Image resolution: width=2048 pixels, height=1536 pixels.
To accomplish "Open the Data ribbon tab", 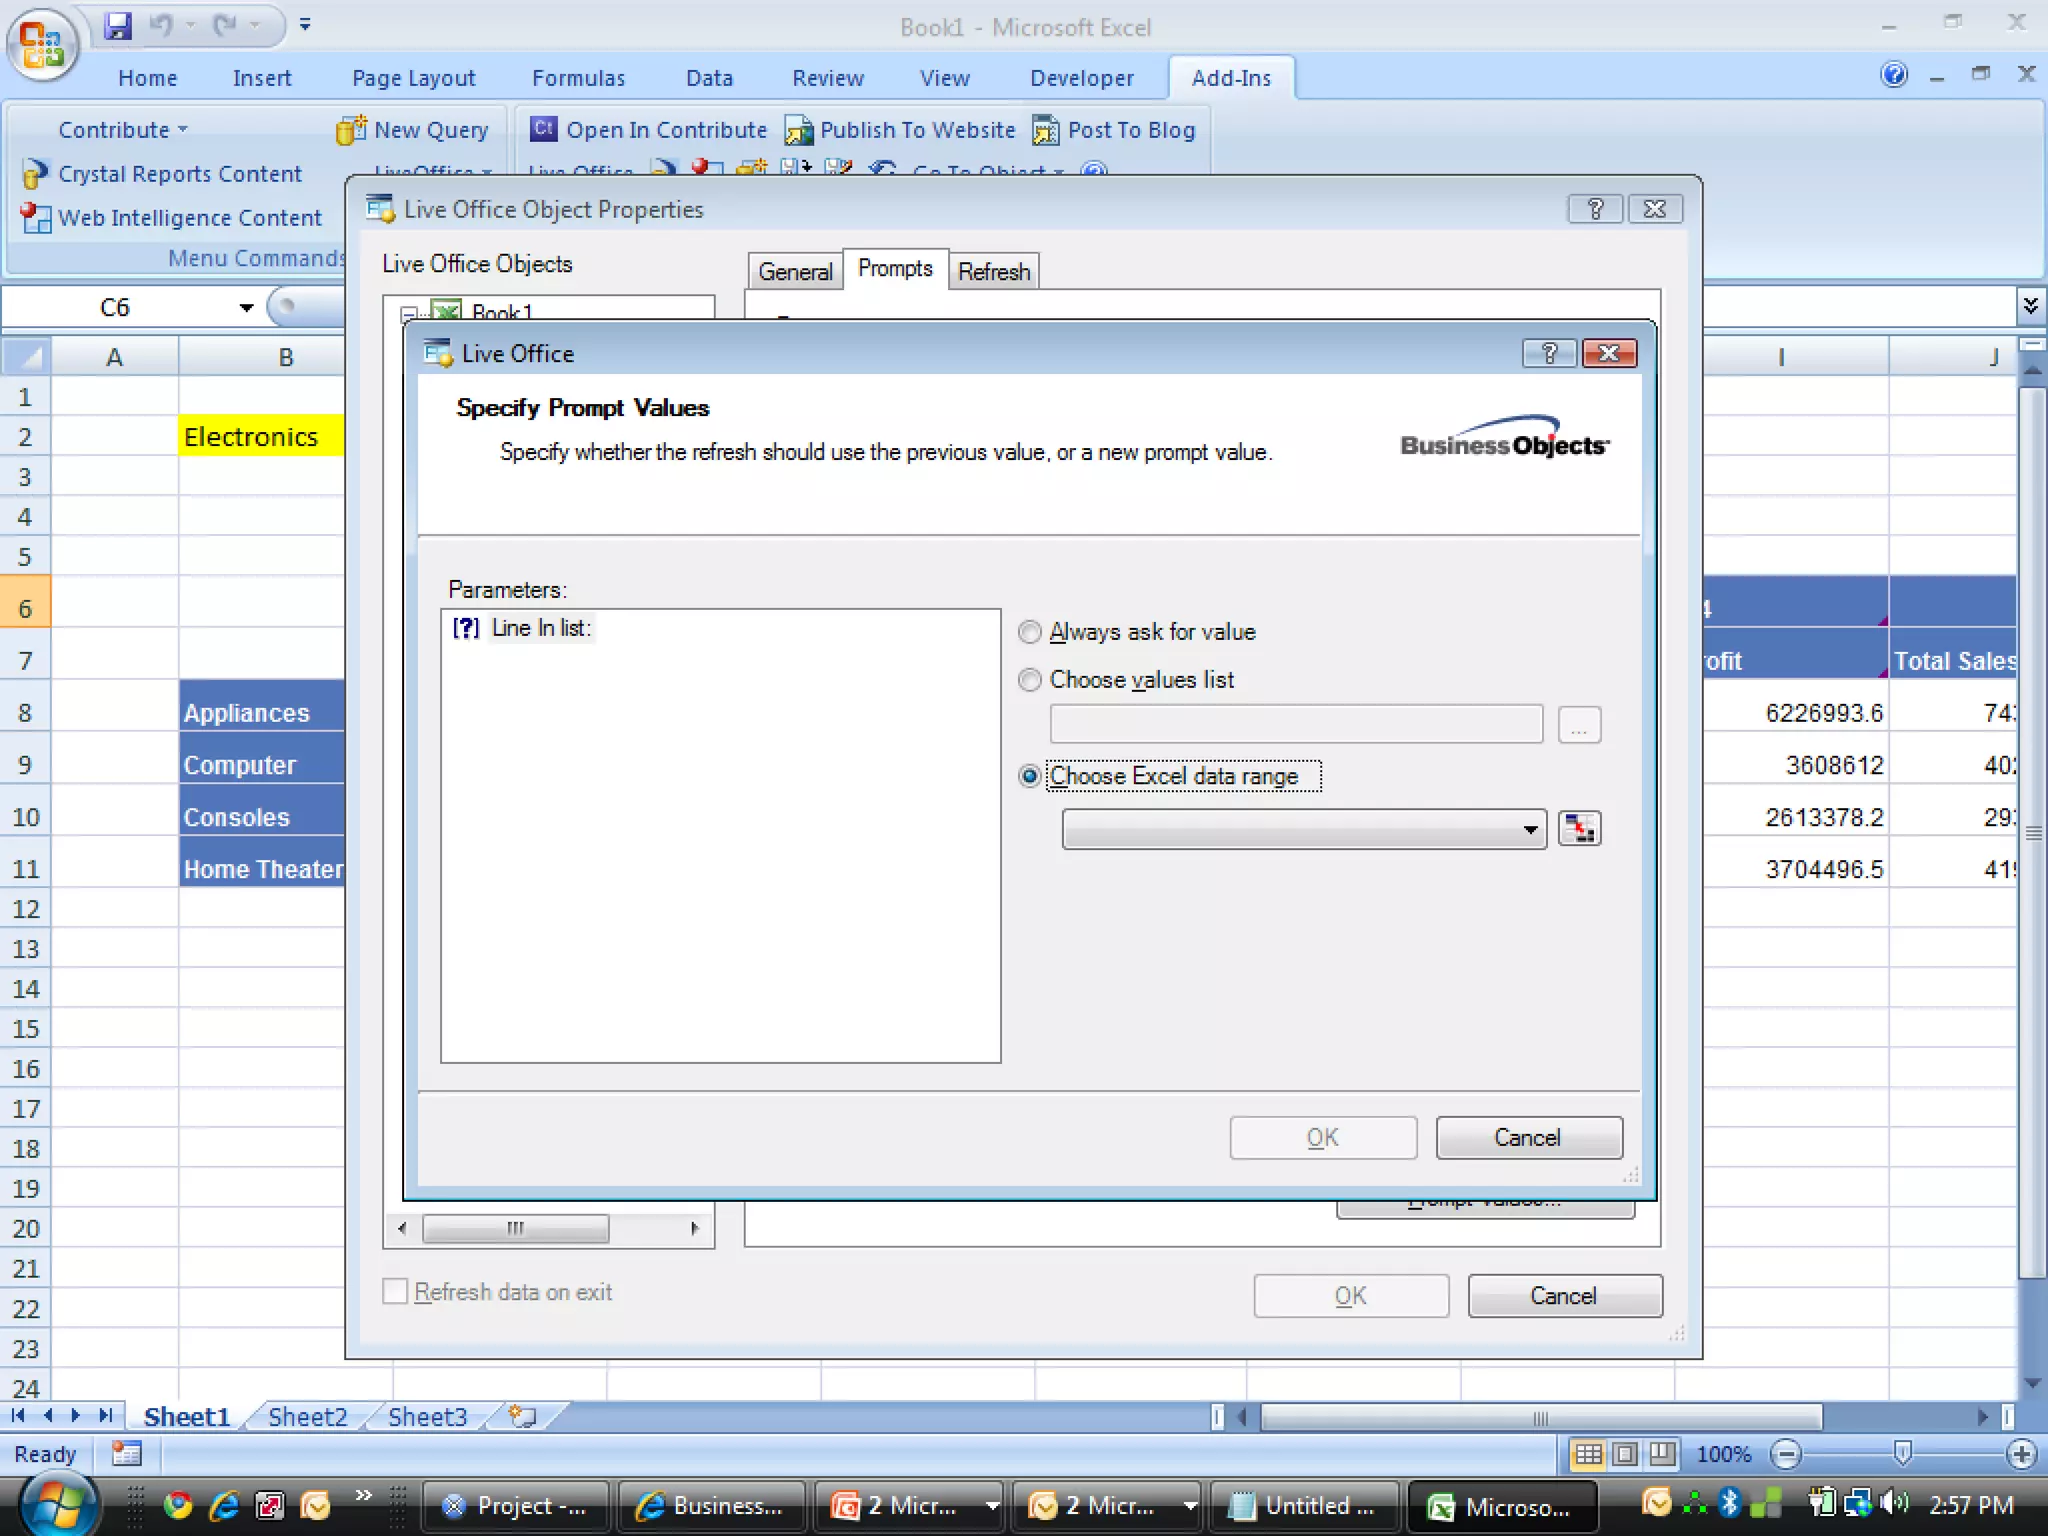I will click(709, 78).
